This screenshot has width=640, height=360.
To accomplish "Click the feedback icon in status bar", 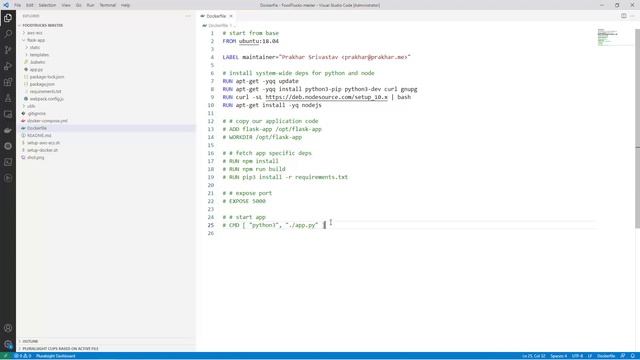I will pos(623,356).
